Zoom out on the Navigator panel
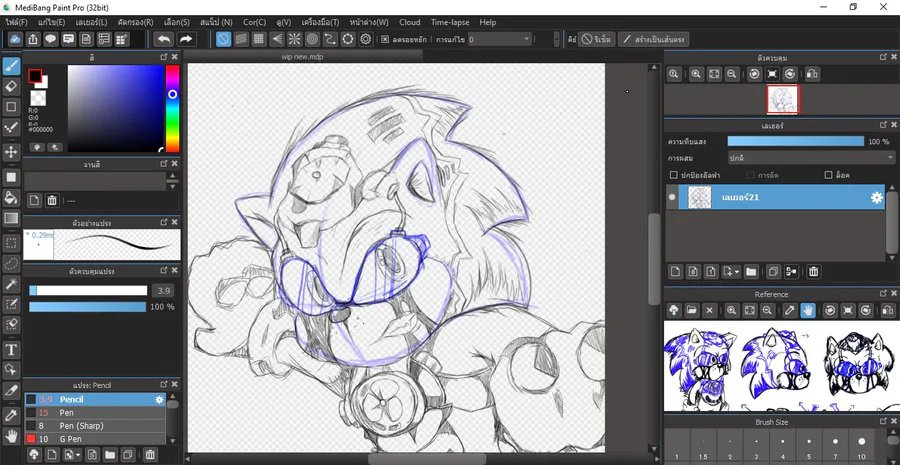This screenshot has width=900, height=465. tap(731, 74)
